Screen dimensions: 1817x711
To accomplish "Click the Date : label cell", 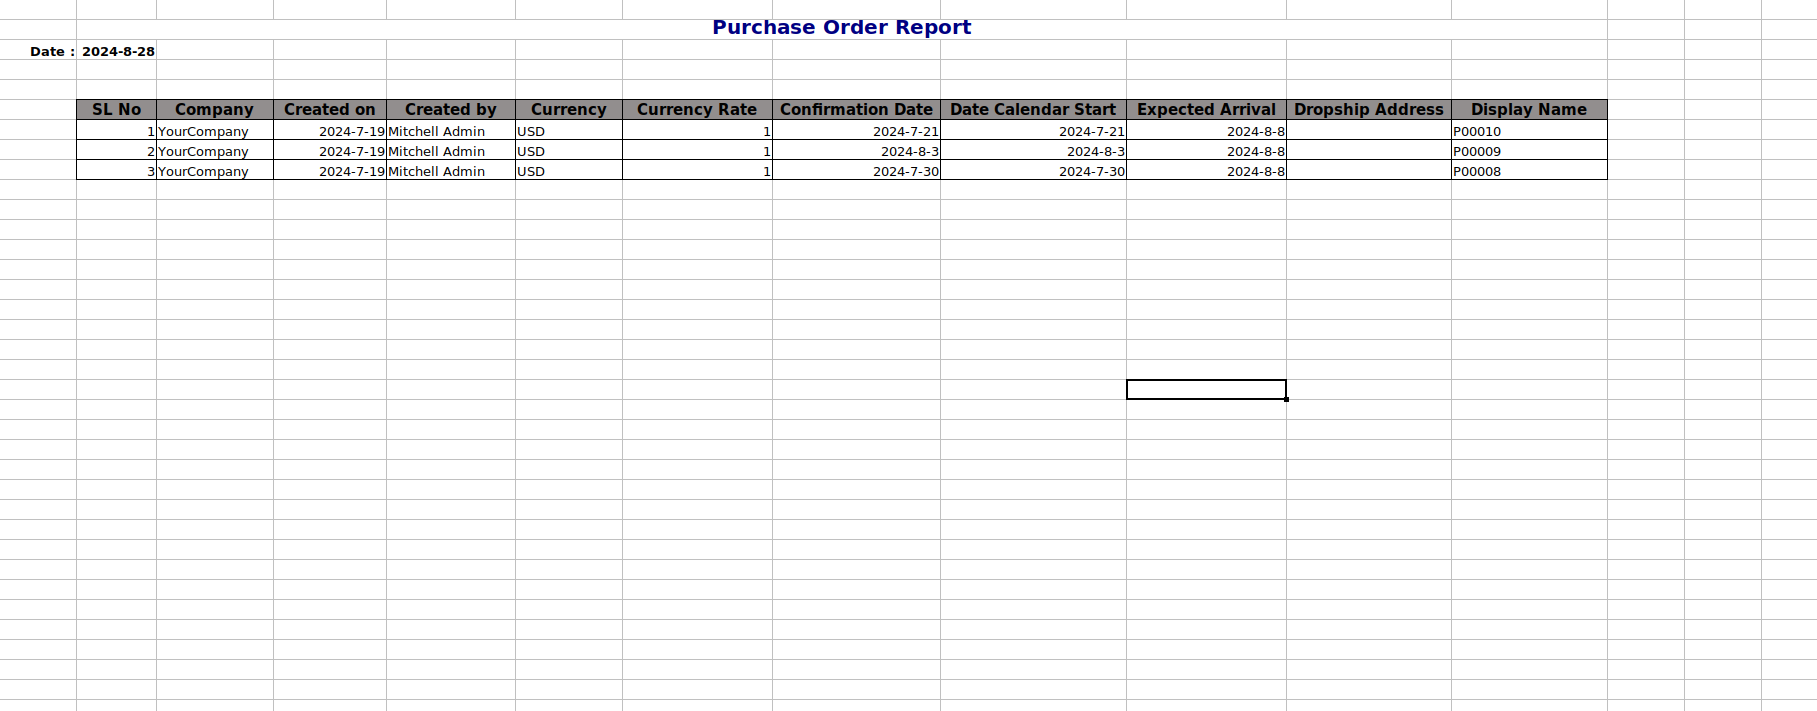I will [52, 52].
